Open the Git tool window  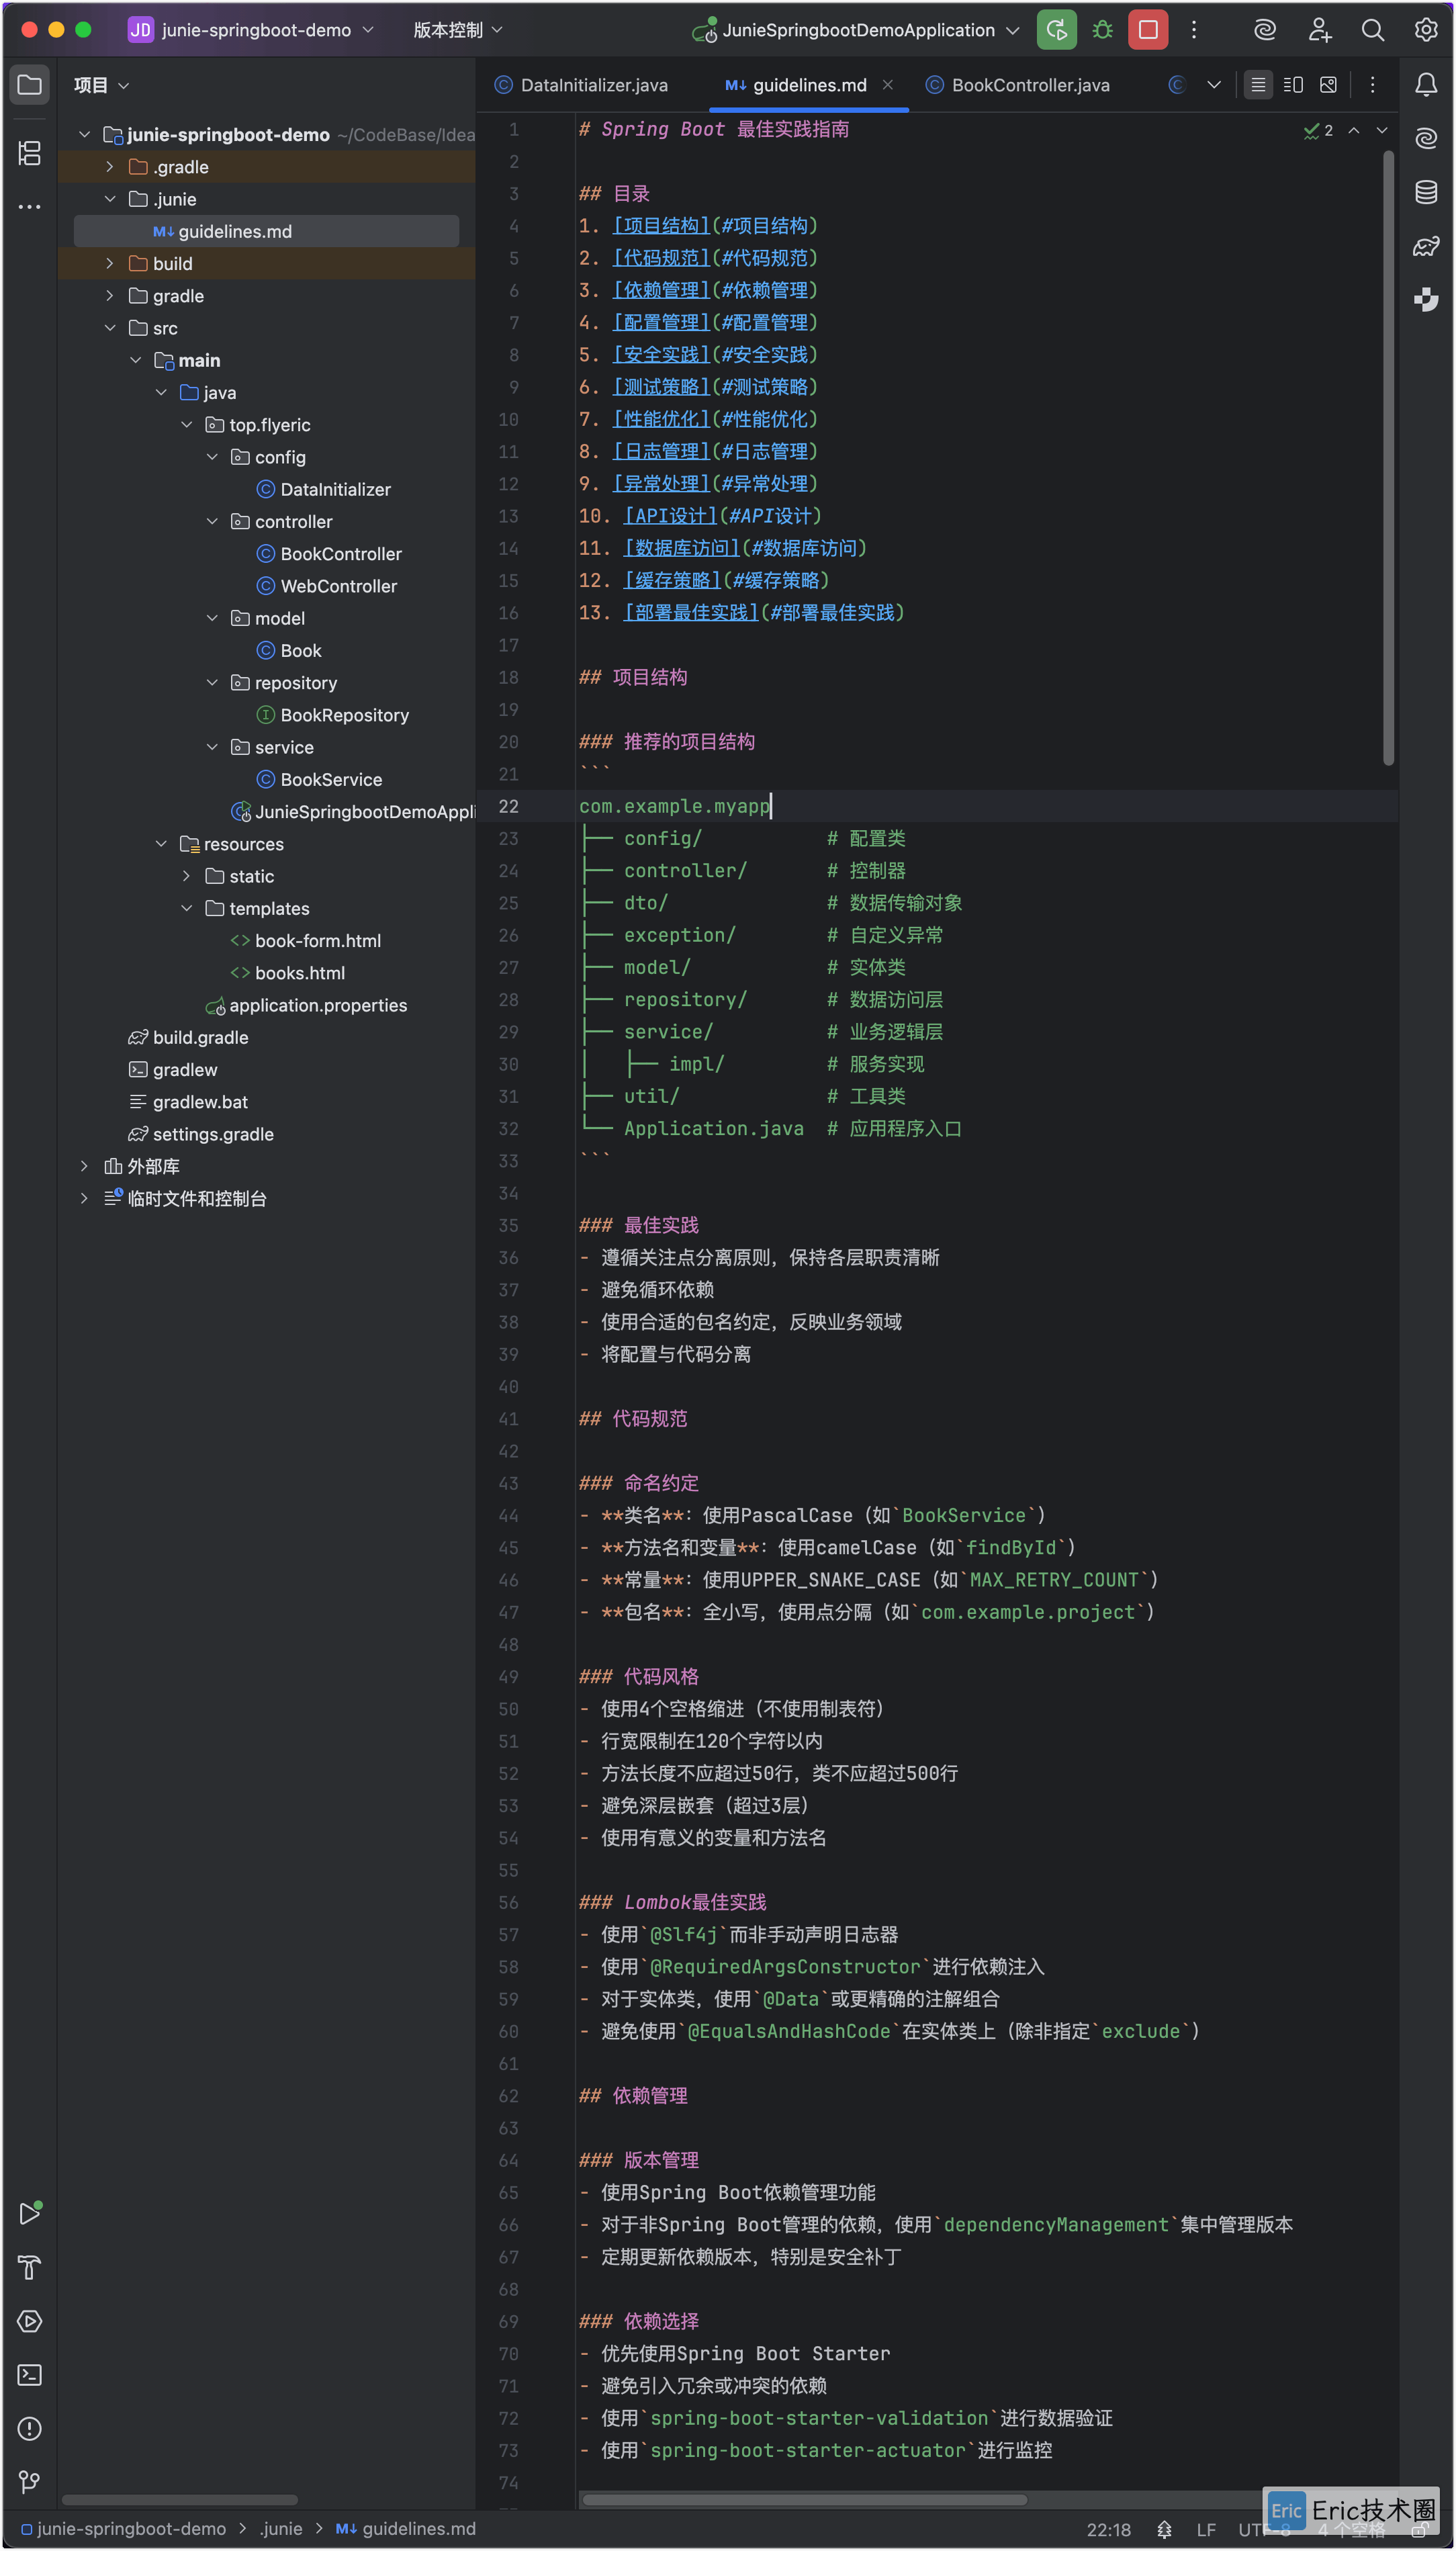click(x=30, y=2481)
